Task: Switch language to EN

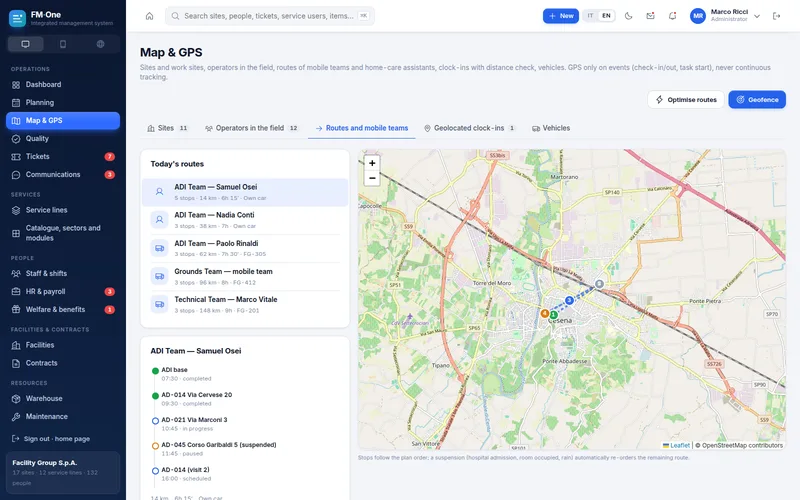Action: pyautogui.click(x=606, y=16)
